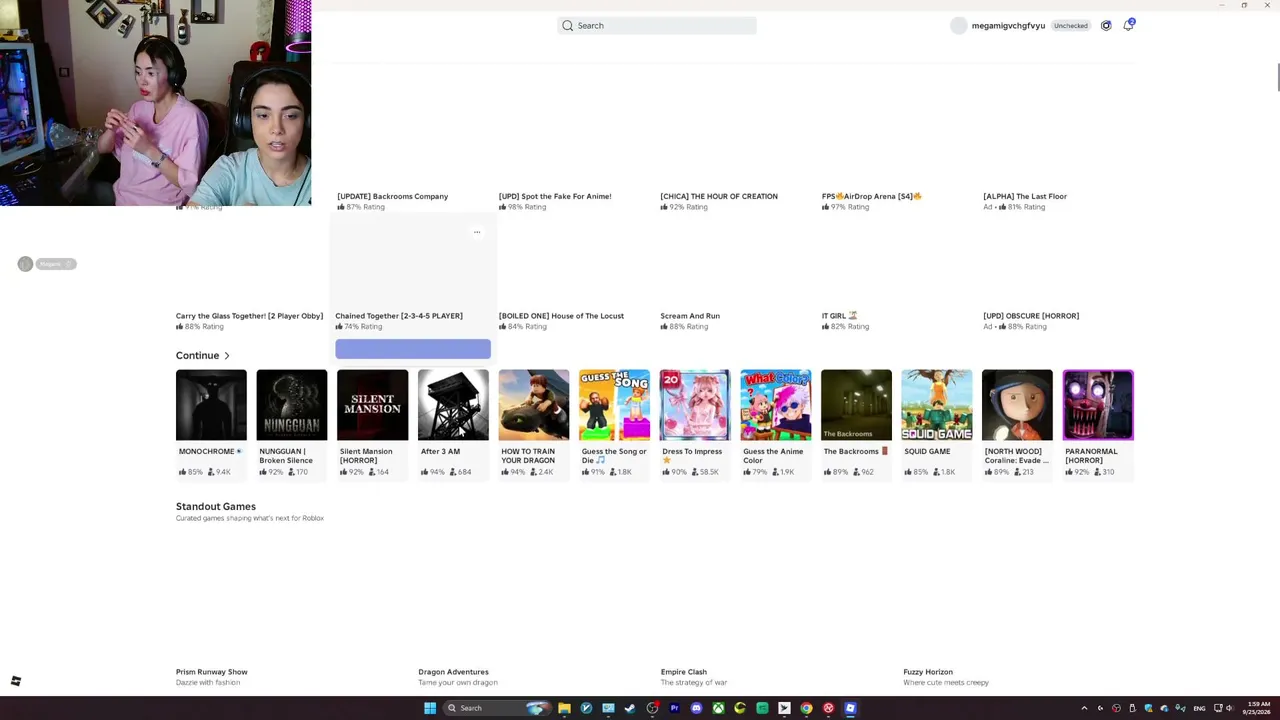Open FPS AirDrop Arena [S4] title
Image resolution: width=1280 pixels, height=720 pixels.
point(872,196)
